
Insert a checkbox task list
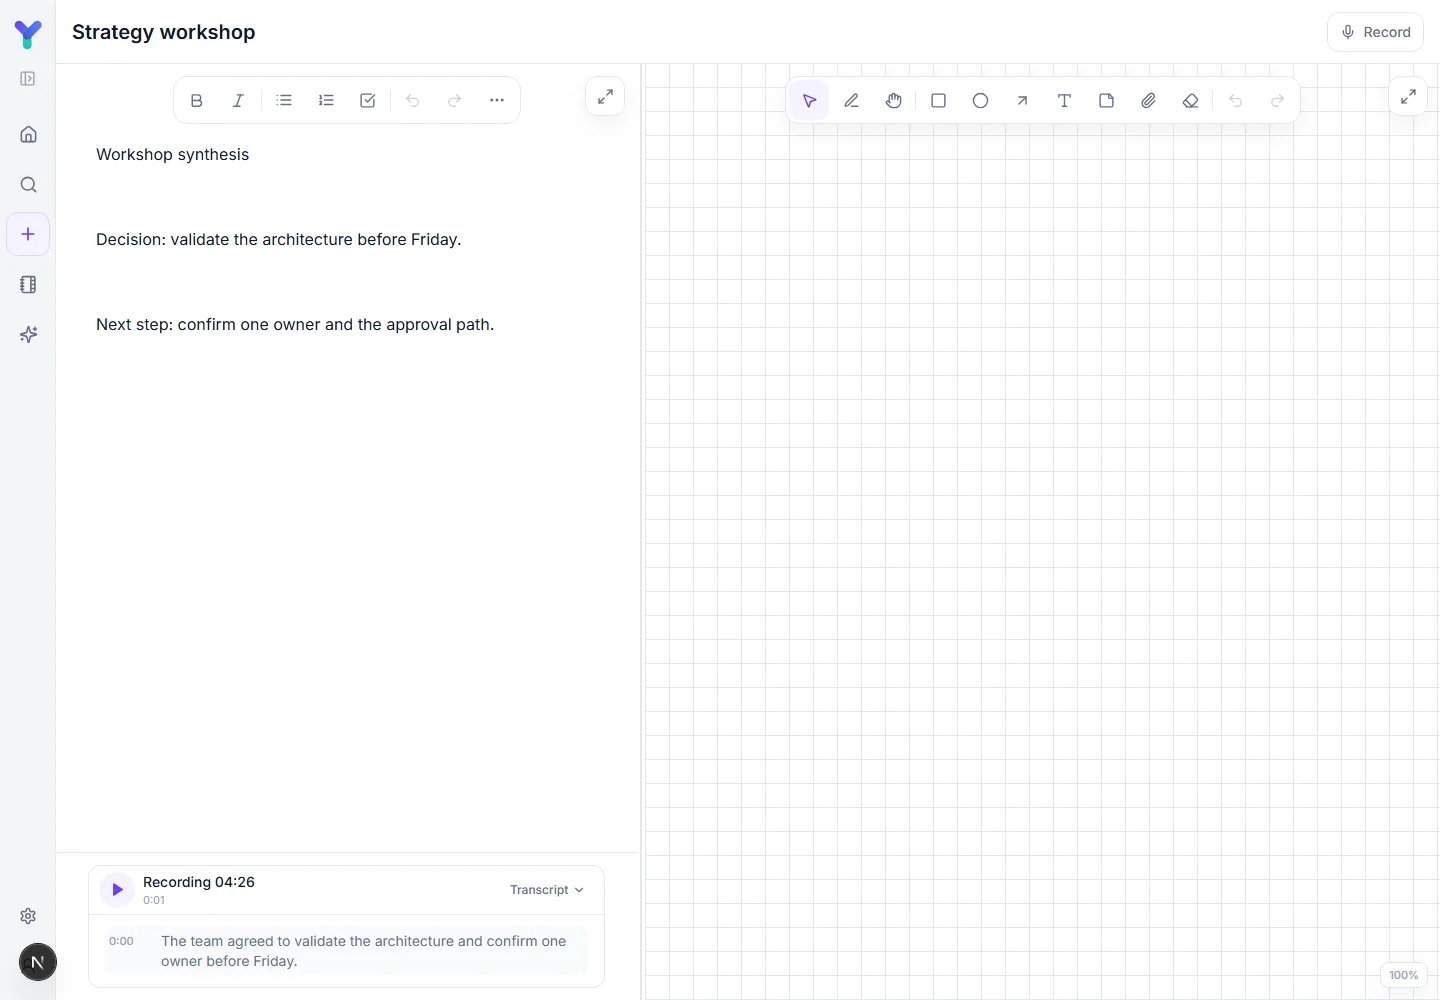coord(368,100)
